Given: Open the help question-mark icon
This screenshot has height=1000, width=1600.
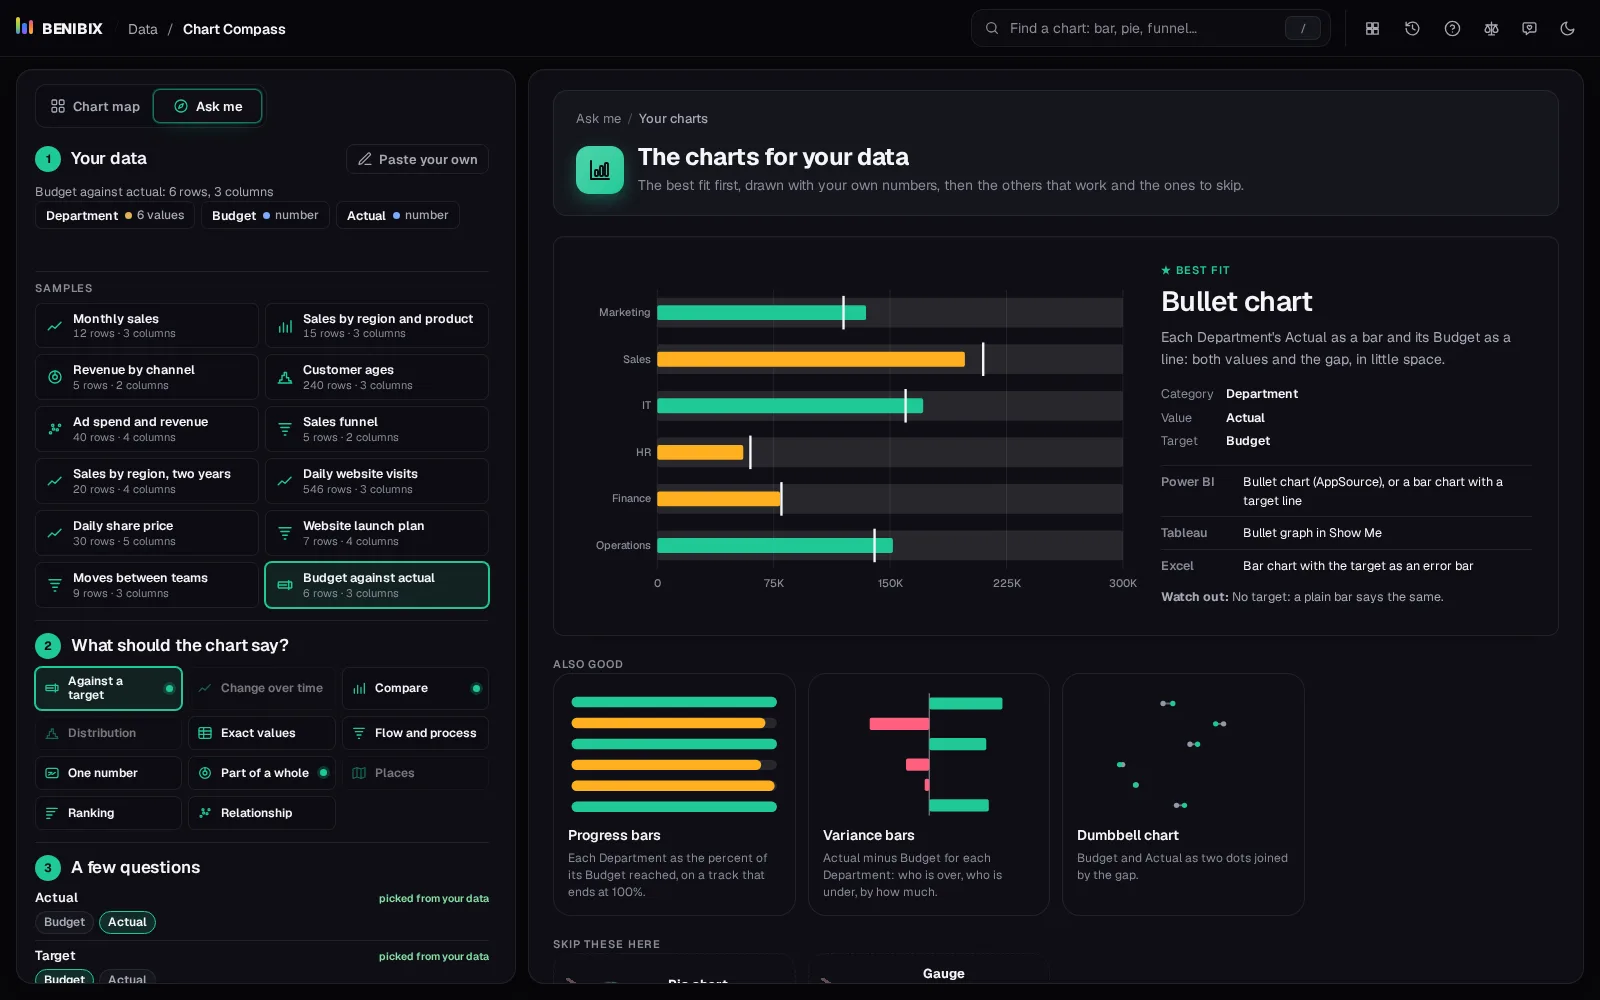Looking at the screenshot, I should 1452,28.
